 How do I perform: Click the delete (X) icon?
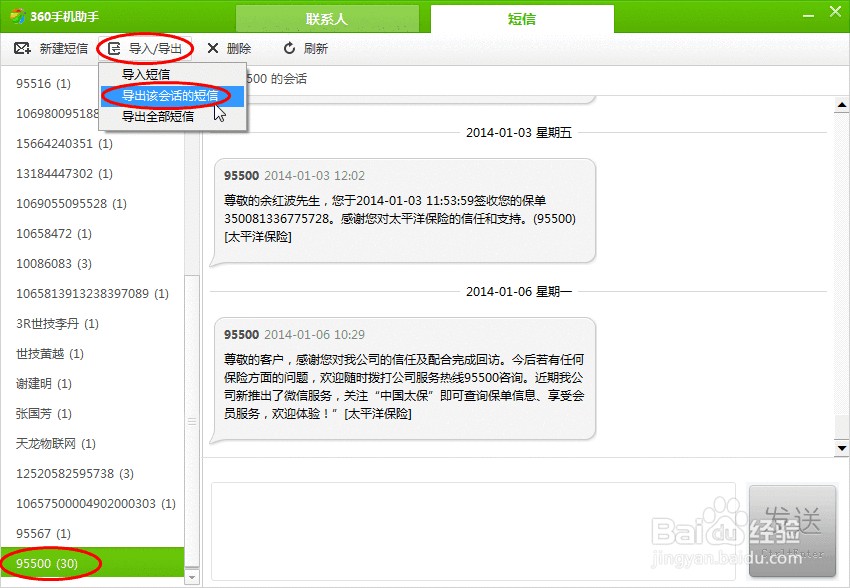pos(213,47)
